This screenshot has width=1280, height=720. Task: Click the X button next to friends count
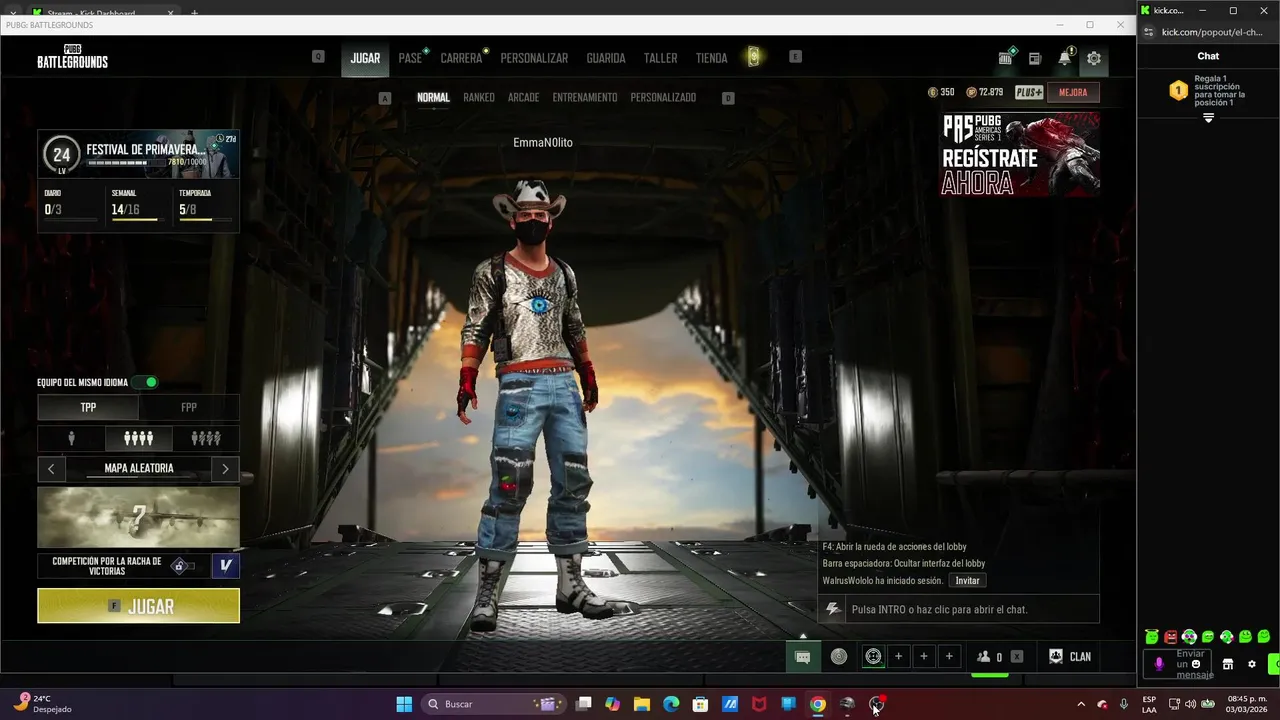click(x=1017, y=657)
